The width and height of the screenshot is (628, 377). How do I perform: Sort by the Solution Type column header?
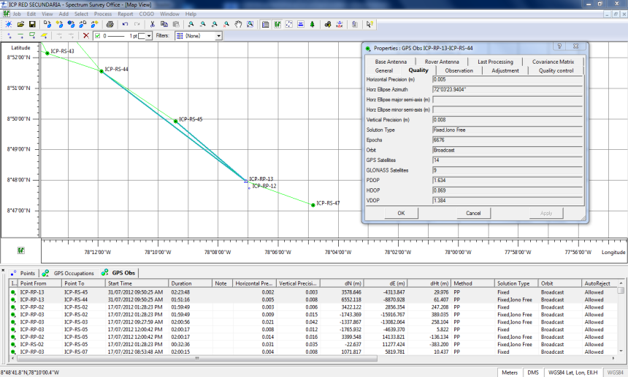(517, 283)
